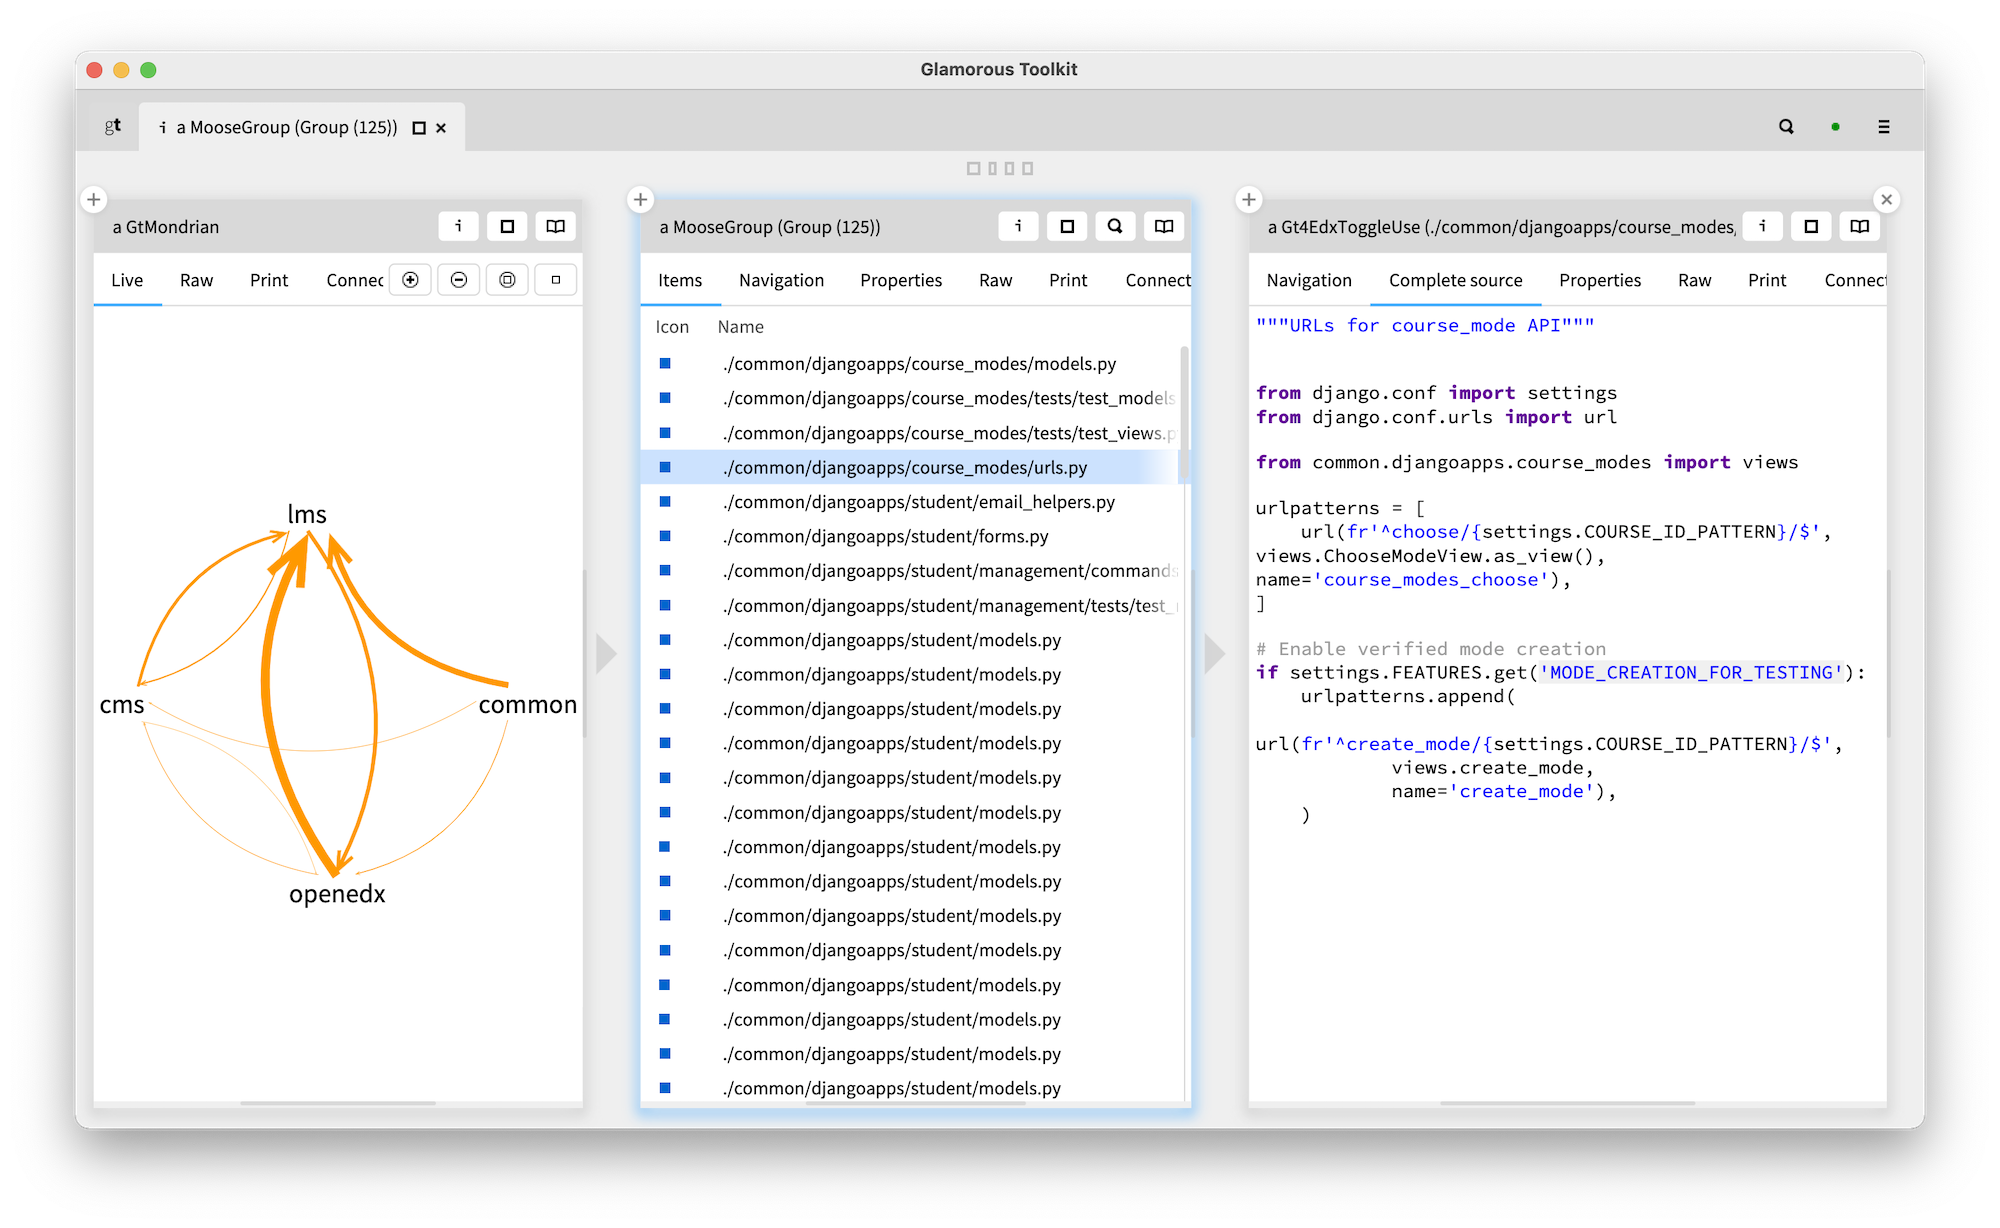Close the Gt4EdxToggleUse pane with the x

(x=1887, y=199)
